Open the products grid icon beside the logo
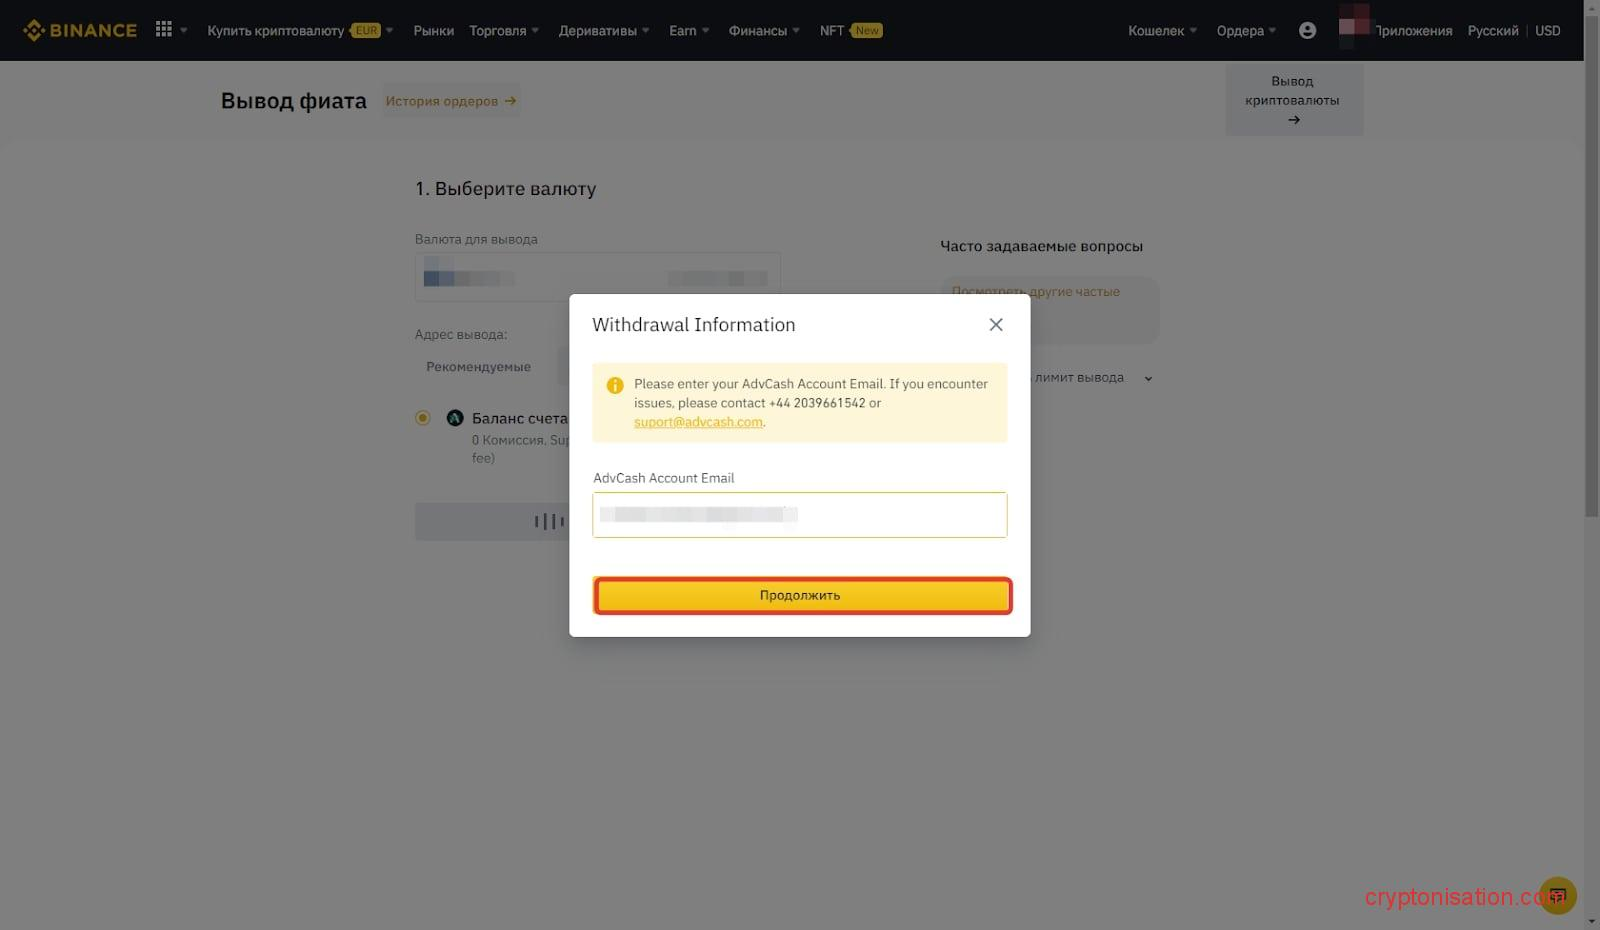The width and height of the screenshot is (1600, 930). click(163, 29)
